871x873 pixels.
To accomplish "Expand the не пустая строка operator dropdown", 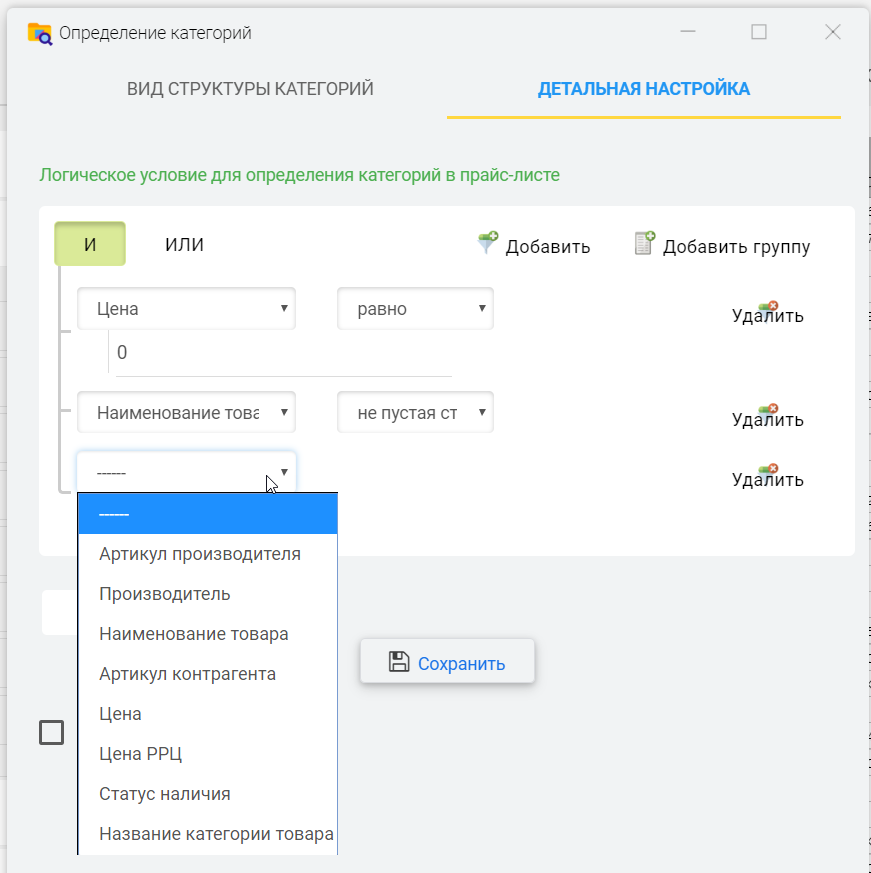I will [x=415, y=412].
